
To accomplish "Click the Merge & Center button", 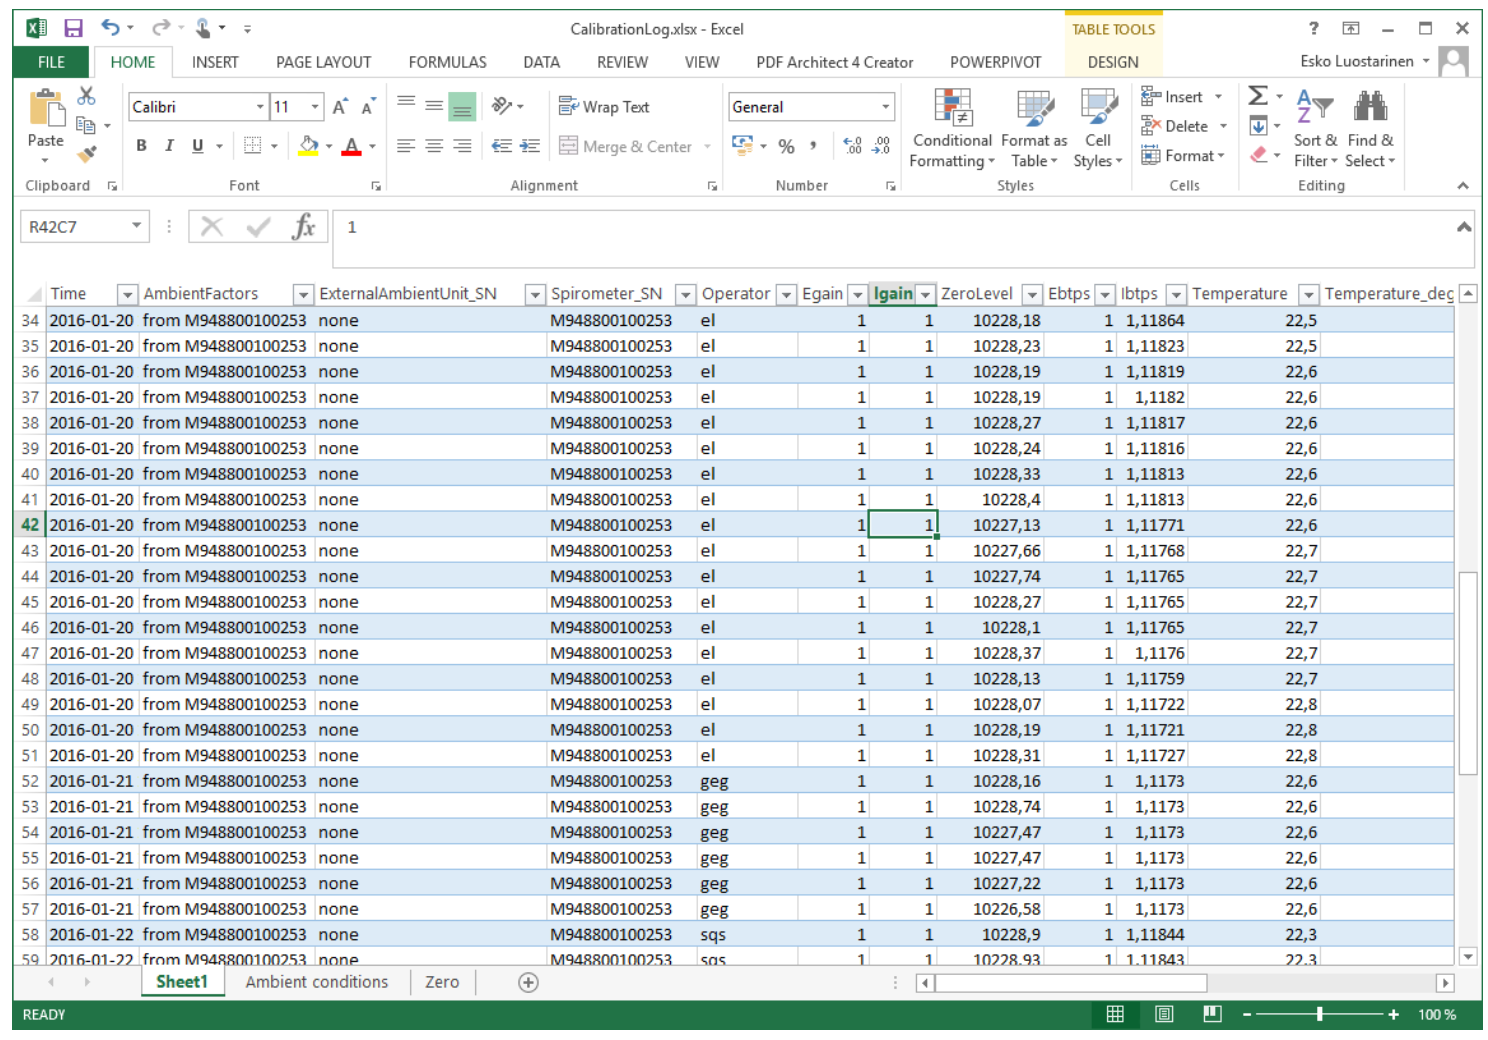I will pos(626,146).
